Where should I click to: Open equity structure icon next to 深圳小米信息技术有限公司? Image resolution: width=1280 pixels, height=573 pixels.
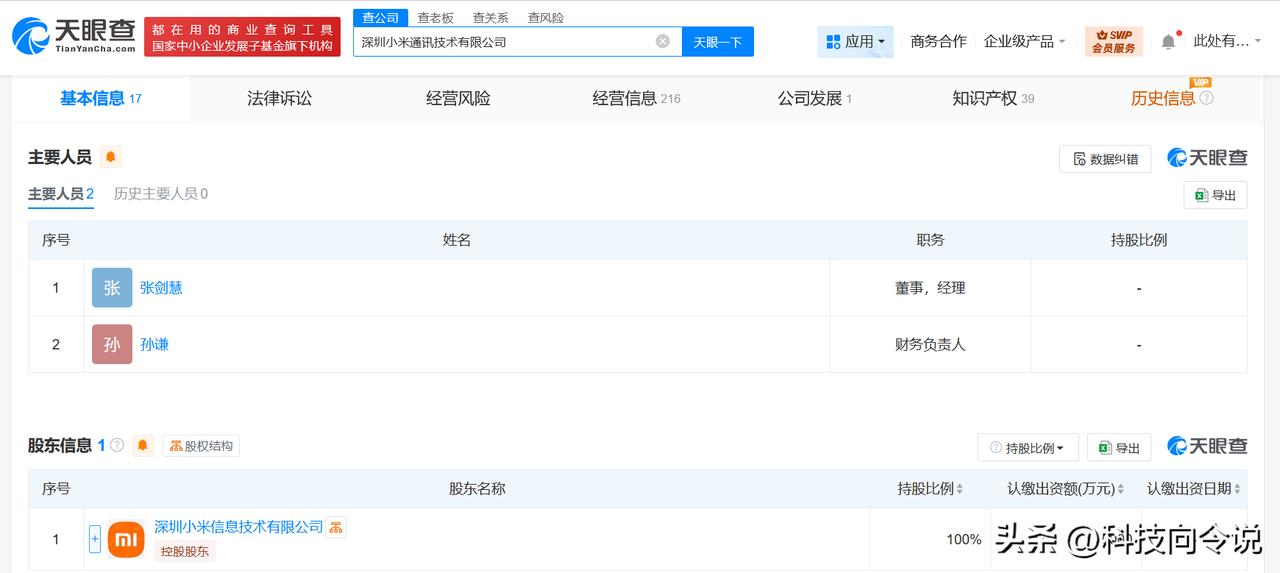tap(336, 527)
